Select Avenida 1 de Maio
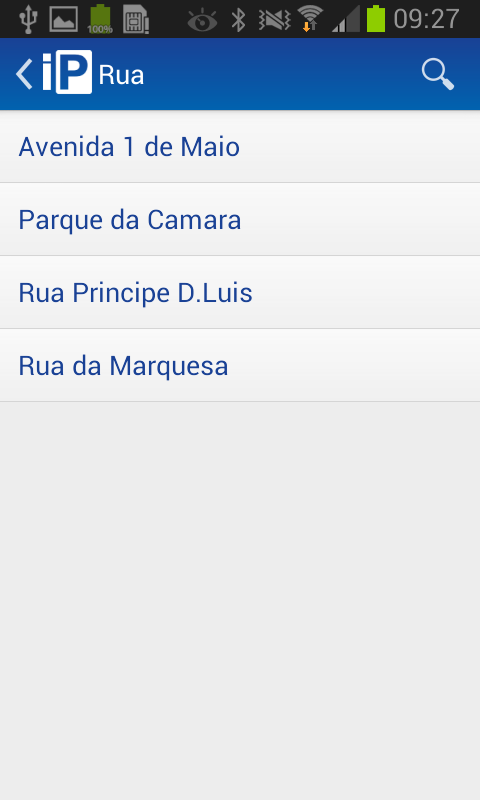The width and height of the screenshot is (480, 800). [240, 147]
